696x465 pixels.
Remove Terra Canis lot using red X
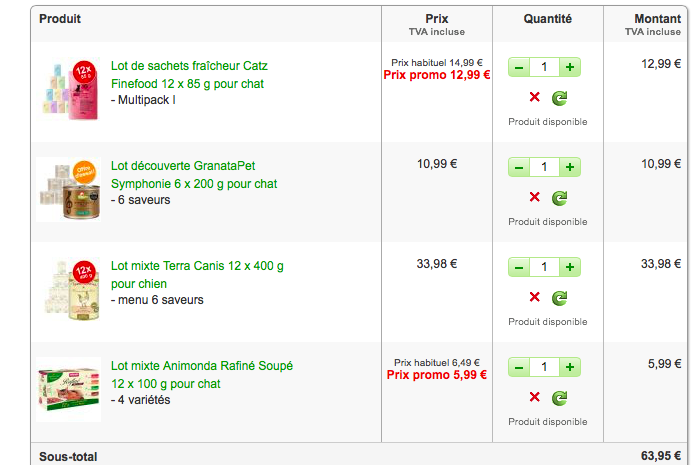pyautogui.click(x=534, y=296)
